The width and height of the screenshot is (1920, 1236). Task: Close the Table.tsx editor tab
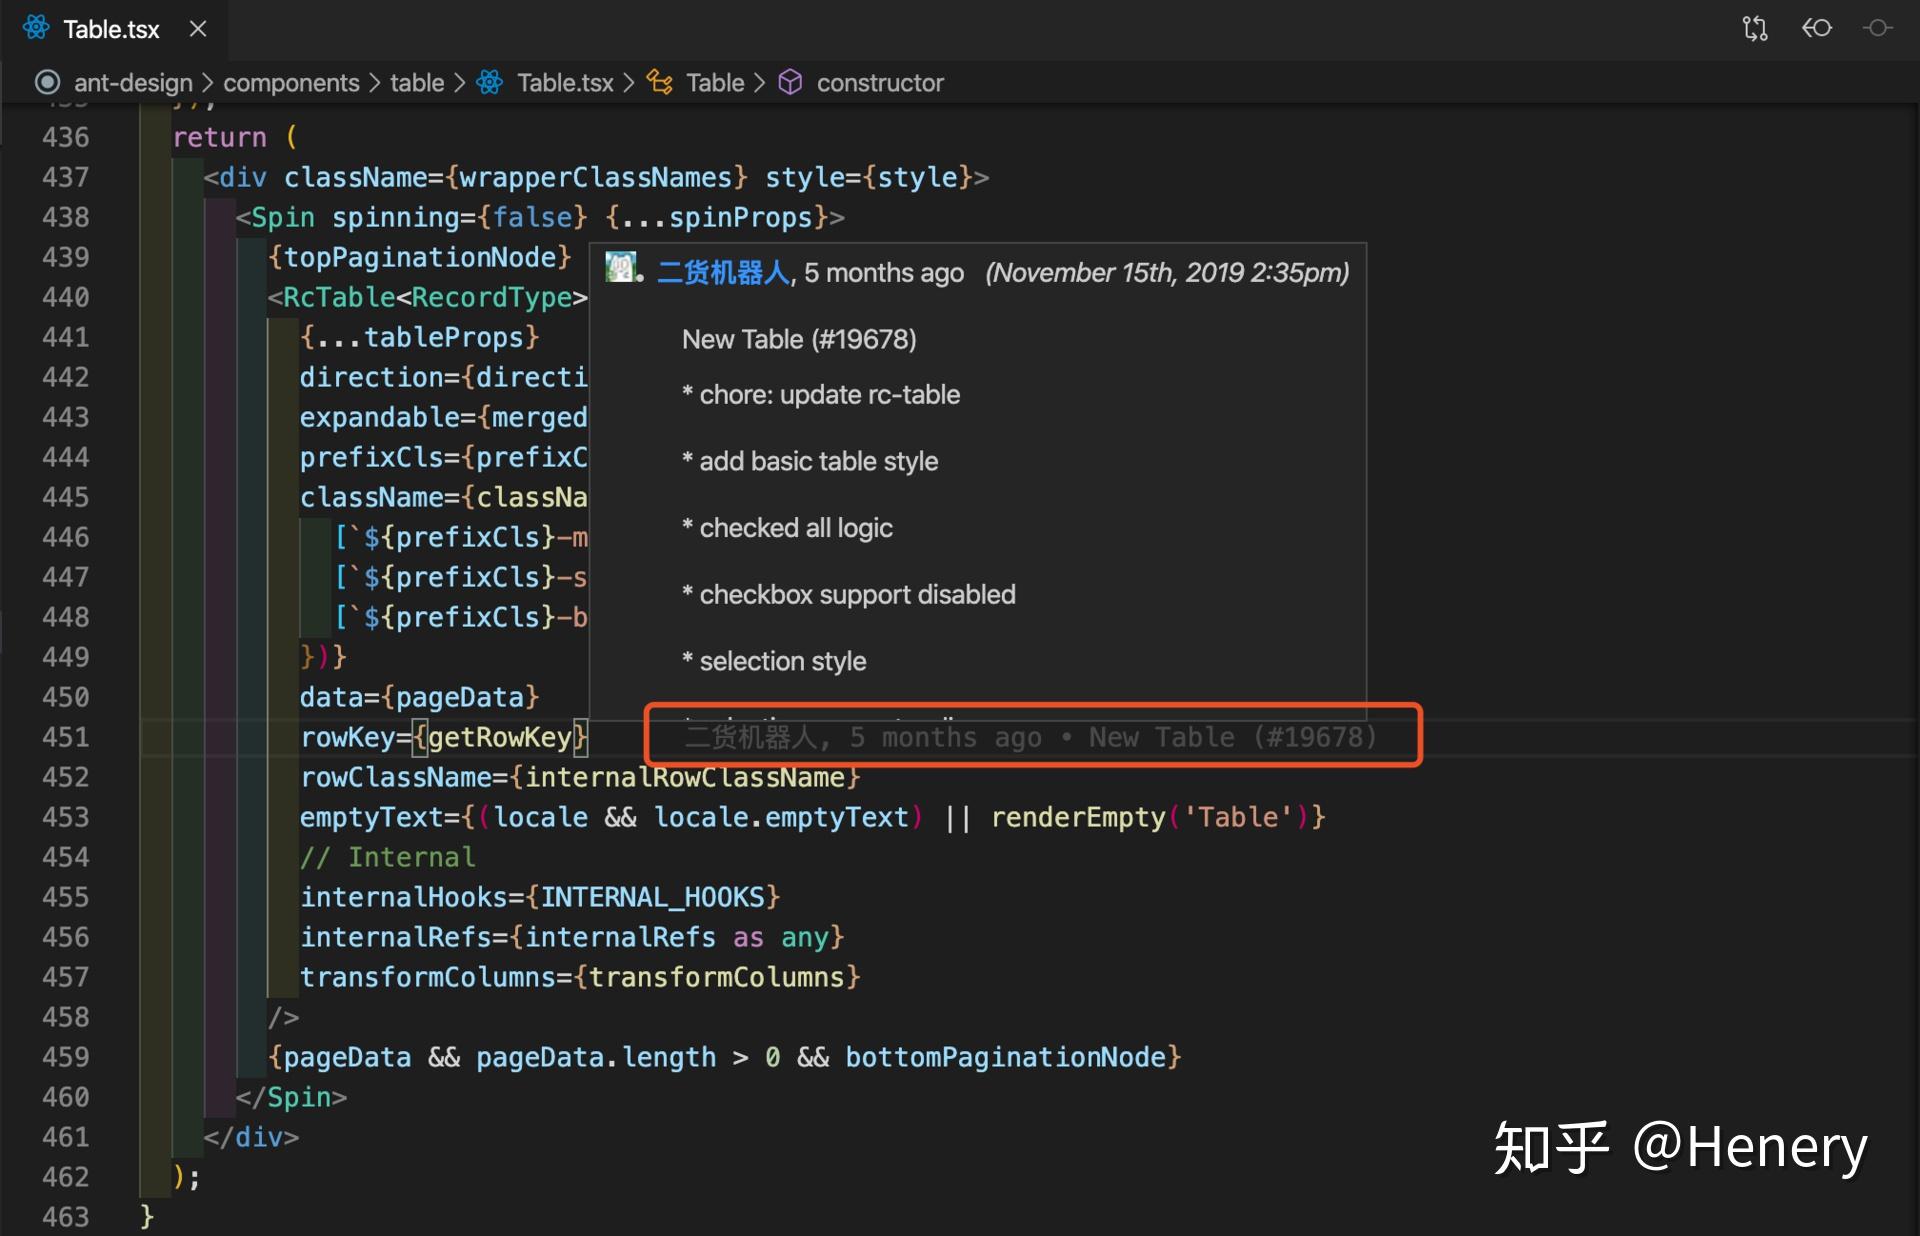pyautogui.click(x=198, y=29)
